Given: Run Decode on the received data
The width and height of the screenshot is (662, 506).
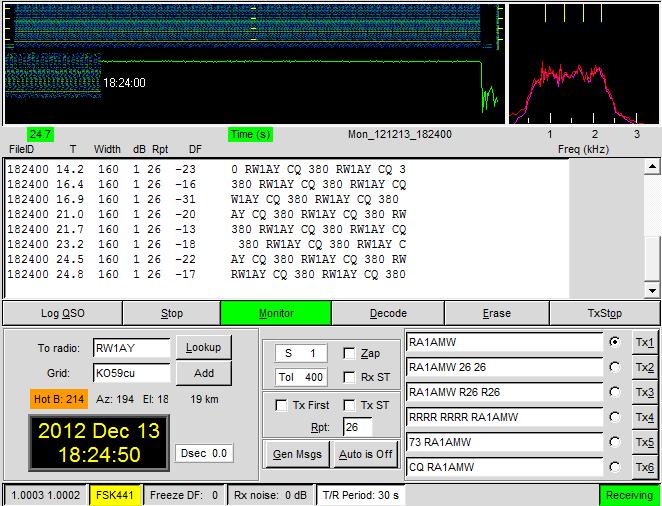Looking at the screenshot, I should (388, 313).
